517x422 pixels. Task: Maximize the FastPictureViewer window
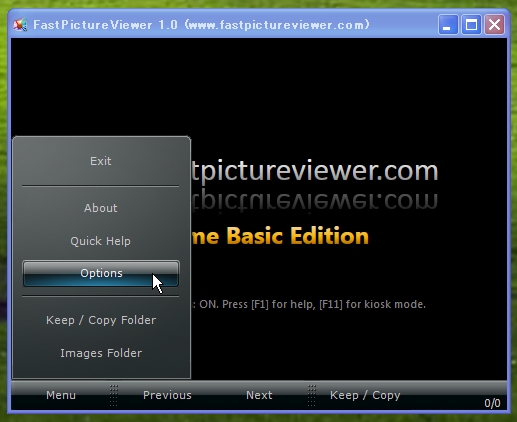point(471,25)
